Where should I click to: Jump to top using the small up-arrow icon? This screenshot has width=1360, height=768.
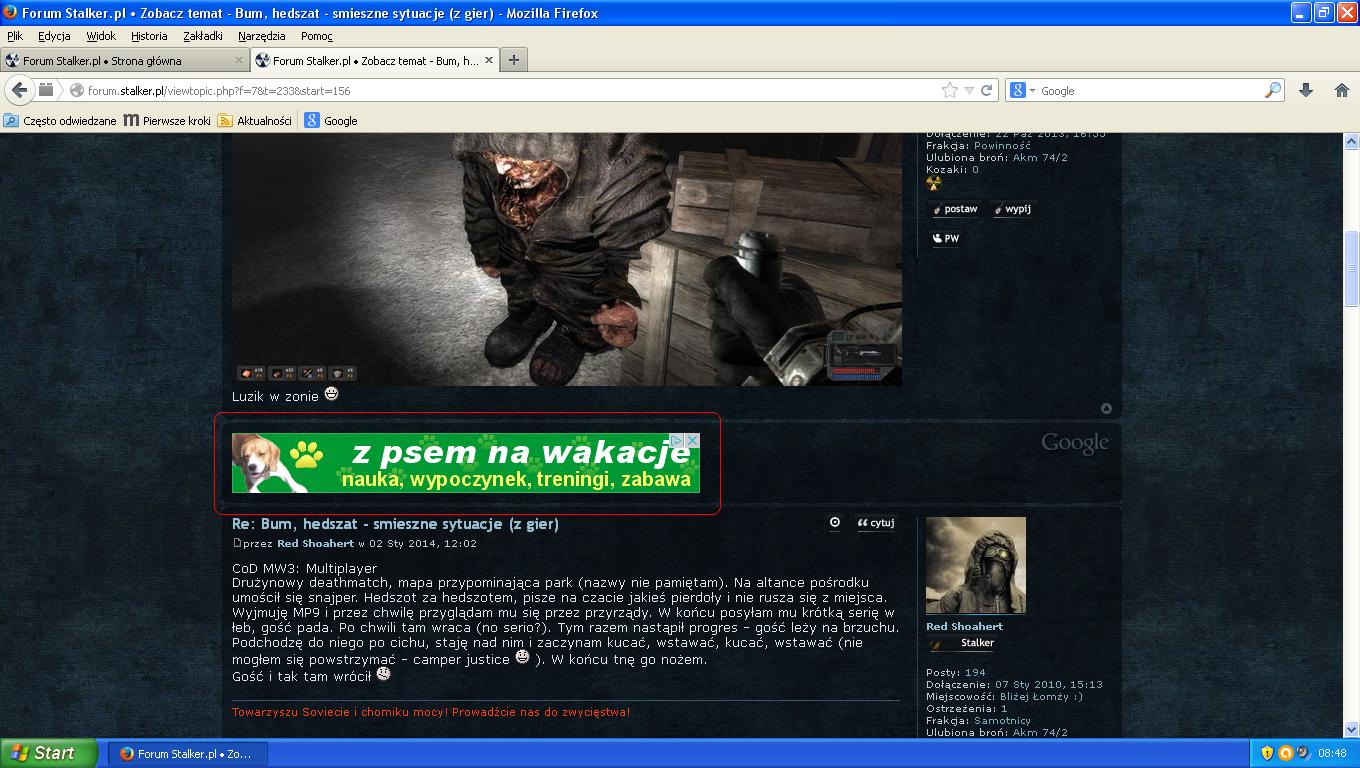pyautogui.click(x=1106, y=408)
